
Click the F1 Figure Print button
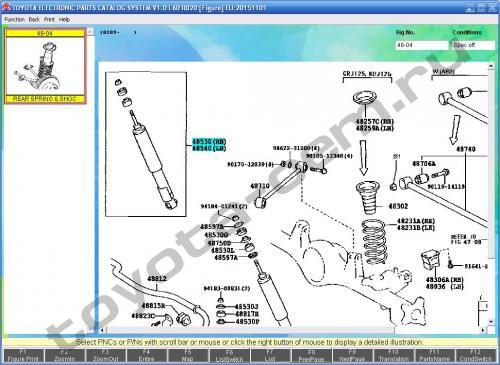(x=23, y=356)
